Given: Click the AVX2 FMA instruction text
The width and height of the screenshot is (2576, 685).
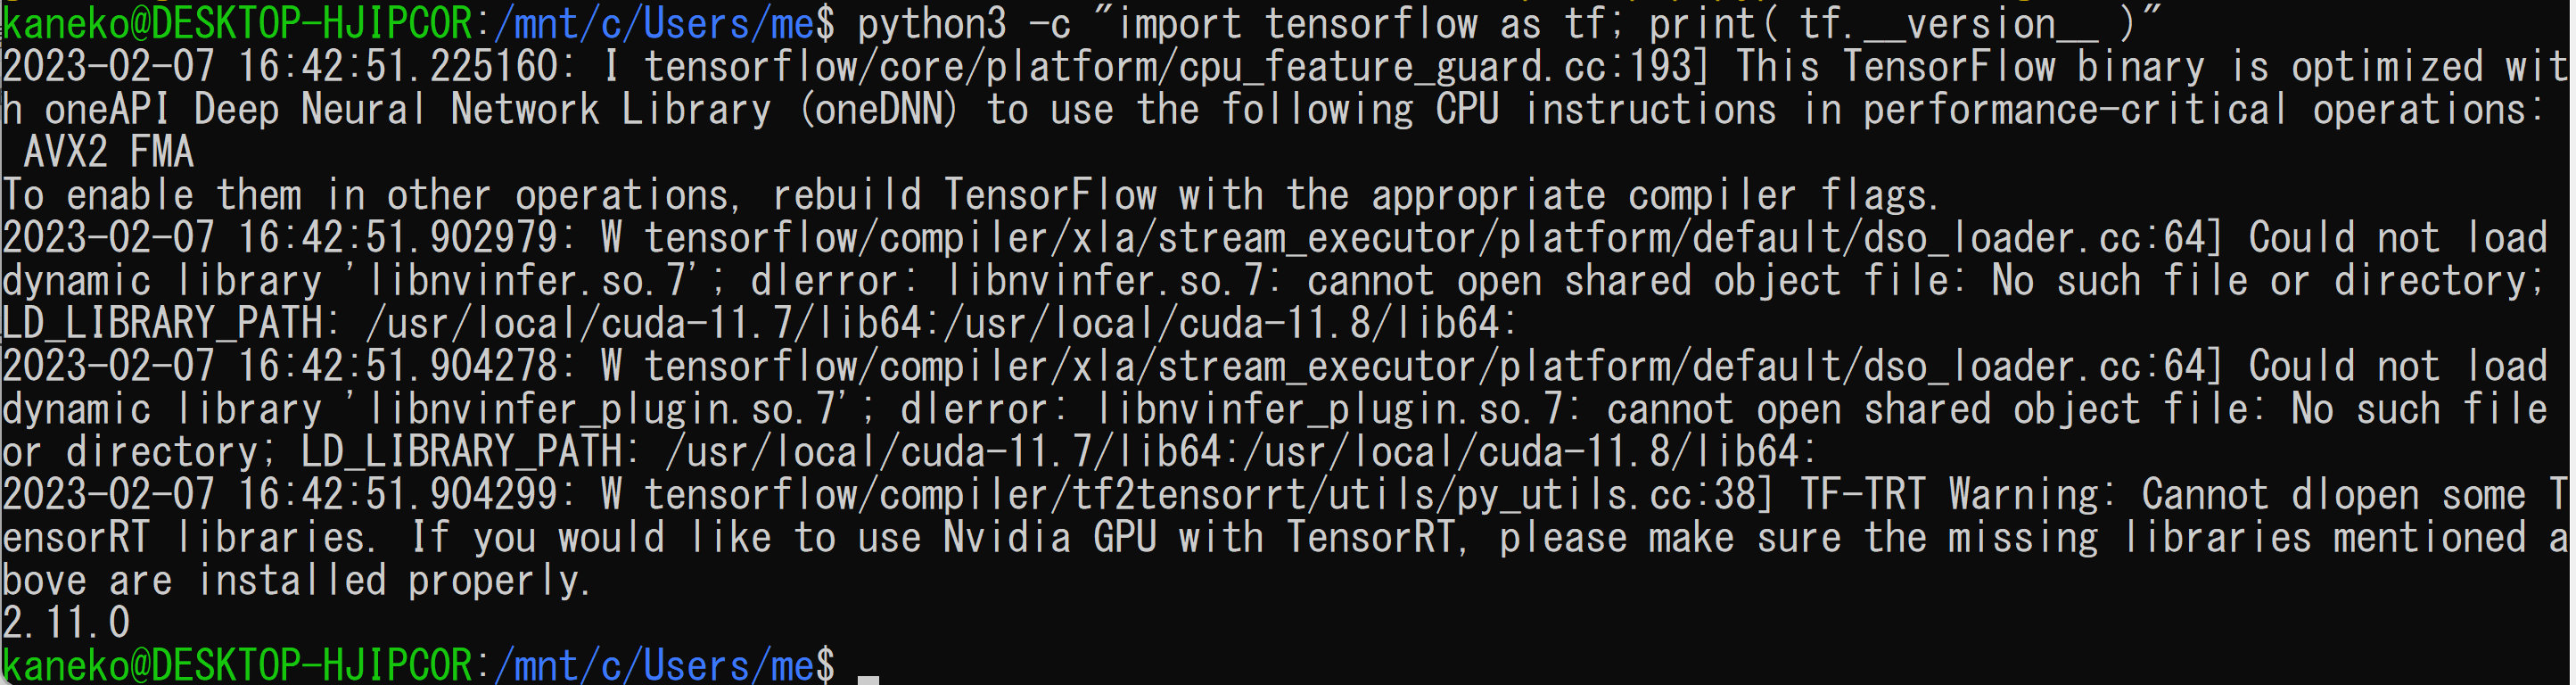Looking at the screenshot, I should pos(108,152).
